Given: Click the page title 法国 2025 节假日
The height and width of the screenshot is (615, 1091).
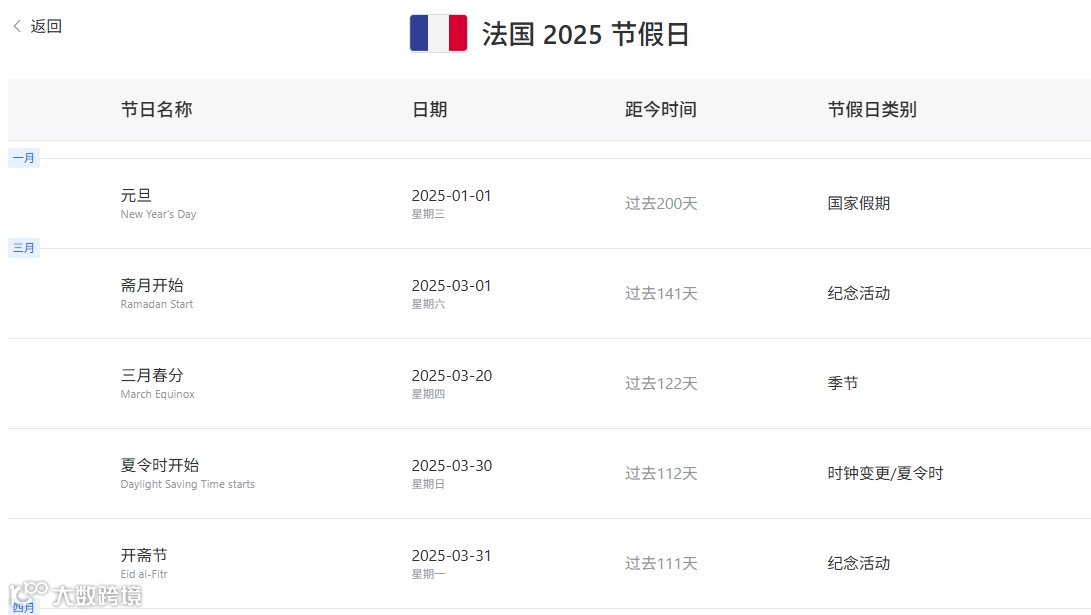Looking at the screenshot, I should pyautogui.click(x=585, y=34).
